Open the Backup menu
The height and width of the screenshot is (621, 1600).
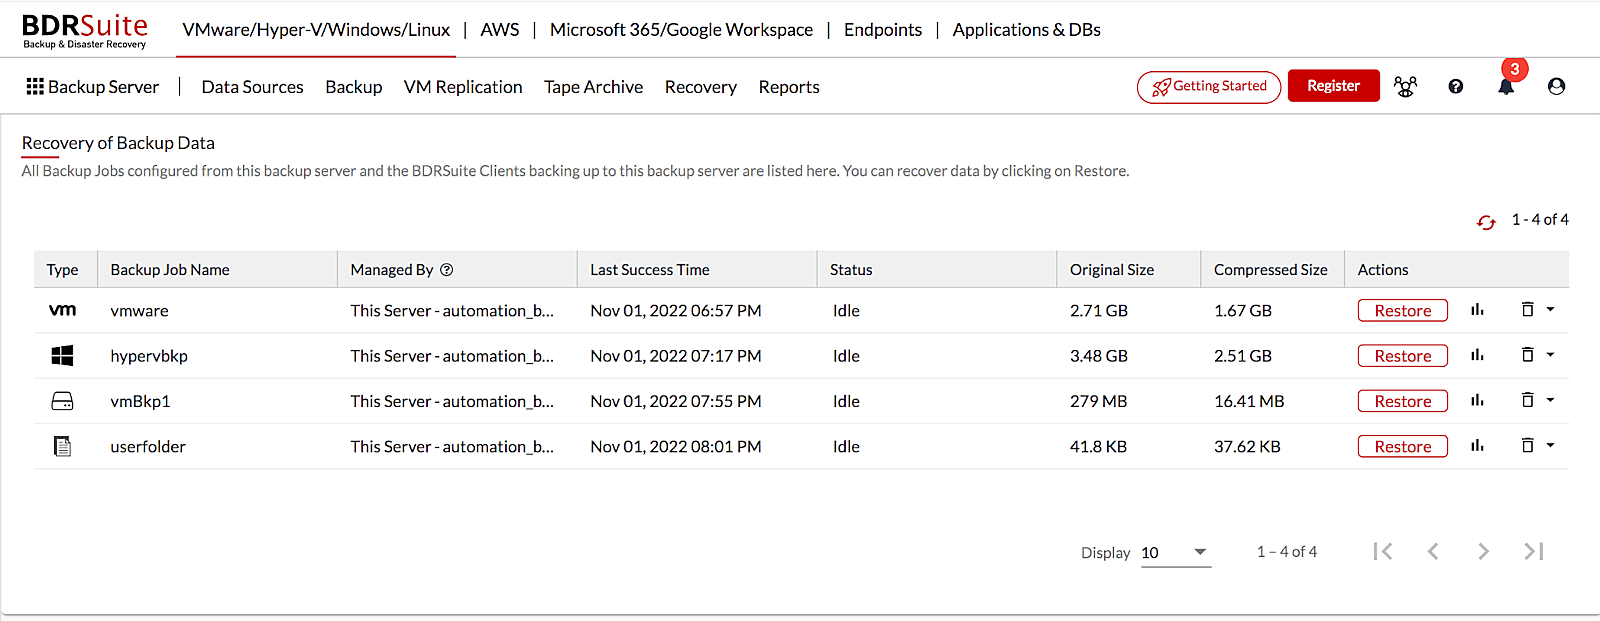click(x=354, y=87)
